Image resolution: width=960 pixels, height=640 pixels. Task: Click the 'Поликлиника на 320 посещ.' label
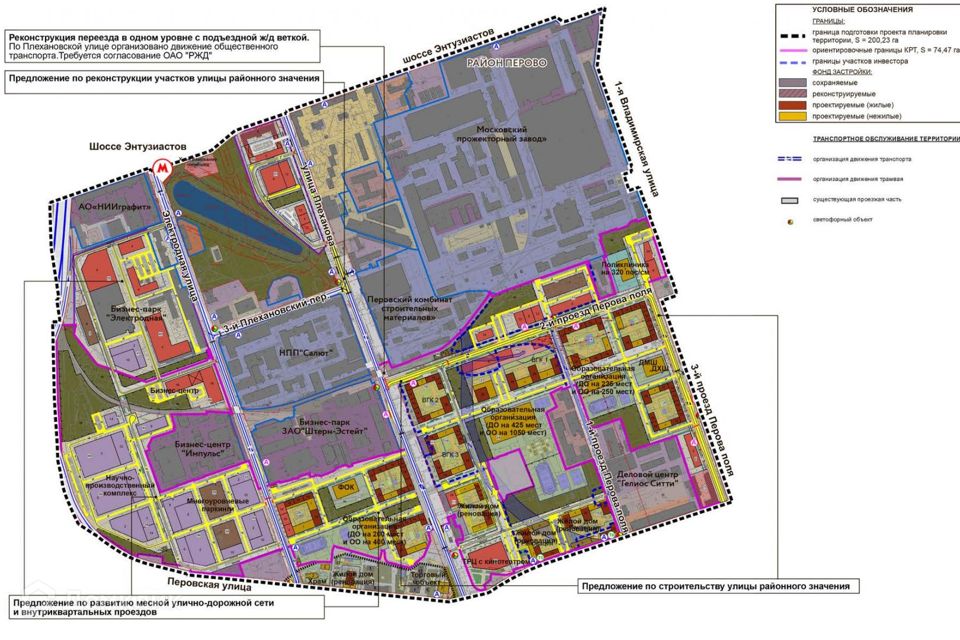[626, 268]
